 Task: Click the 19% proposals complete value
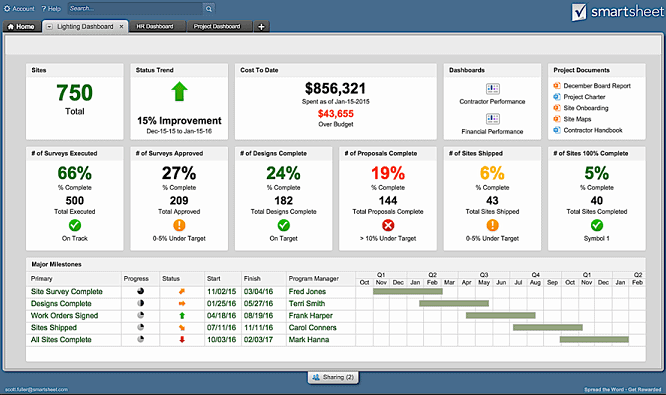[x=388, y=173]
